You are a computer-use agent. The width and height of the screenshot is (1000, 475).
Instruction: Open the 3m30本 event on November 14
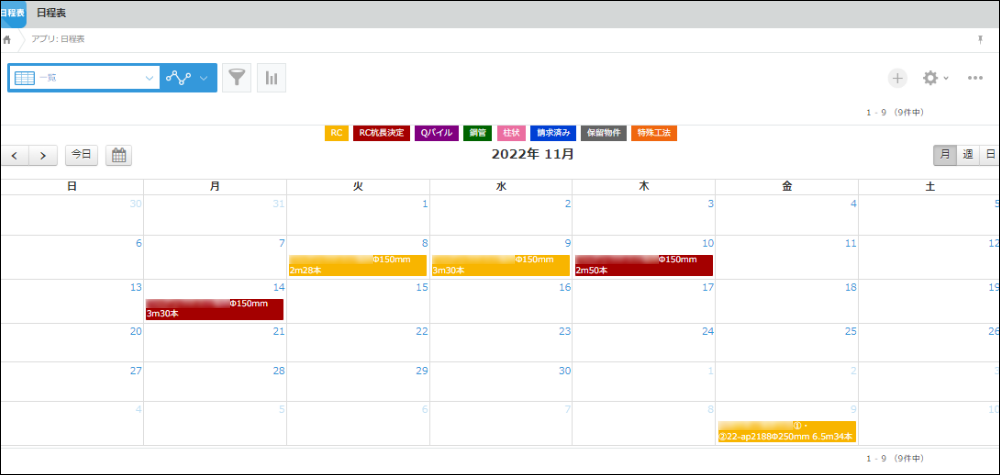pos(214,309)
